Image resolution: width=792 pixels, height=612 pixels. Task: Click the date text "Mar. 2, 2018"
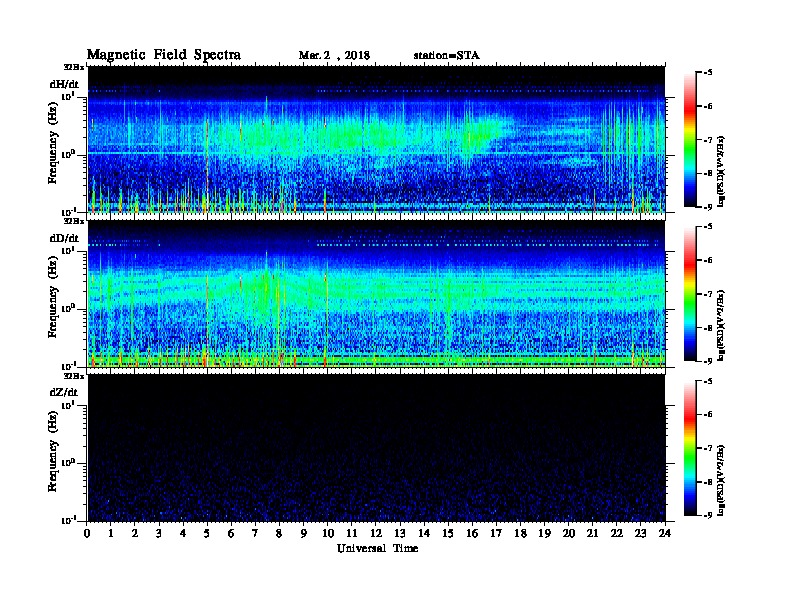pos(334,56)
